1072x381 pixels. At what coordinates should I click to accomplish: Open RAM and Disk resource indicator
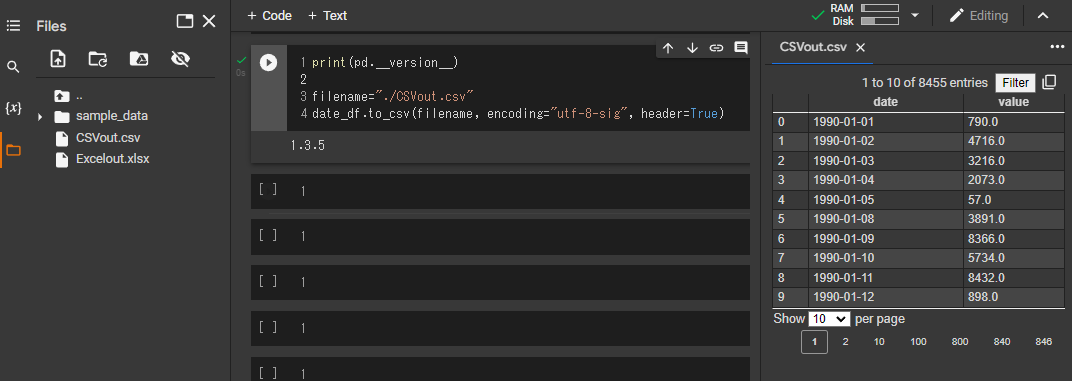(x=866, y=14)
